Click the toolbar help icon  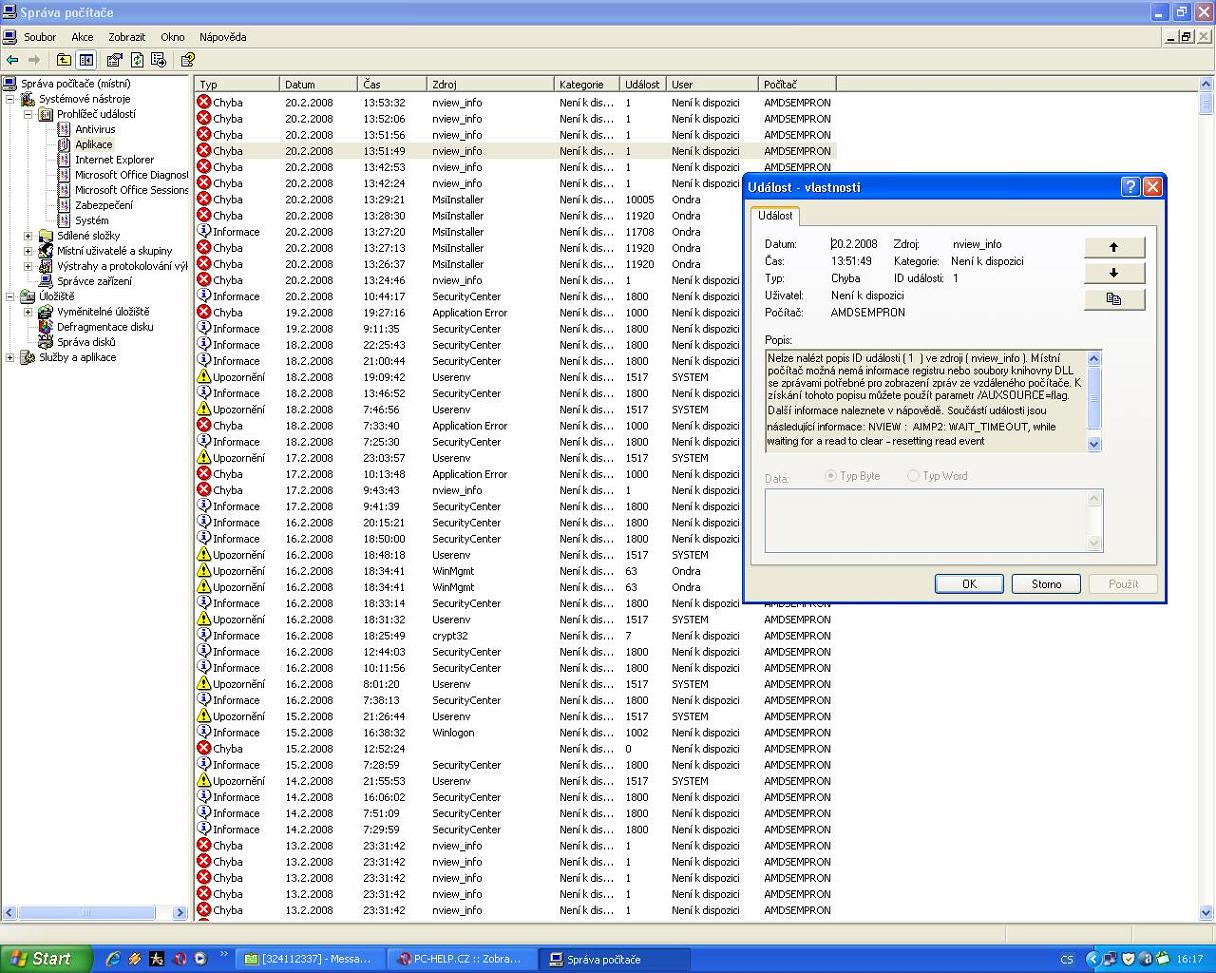pos(187,60)
